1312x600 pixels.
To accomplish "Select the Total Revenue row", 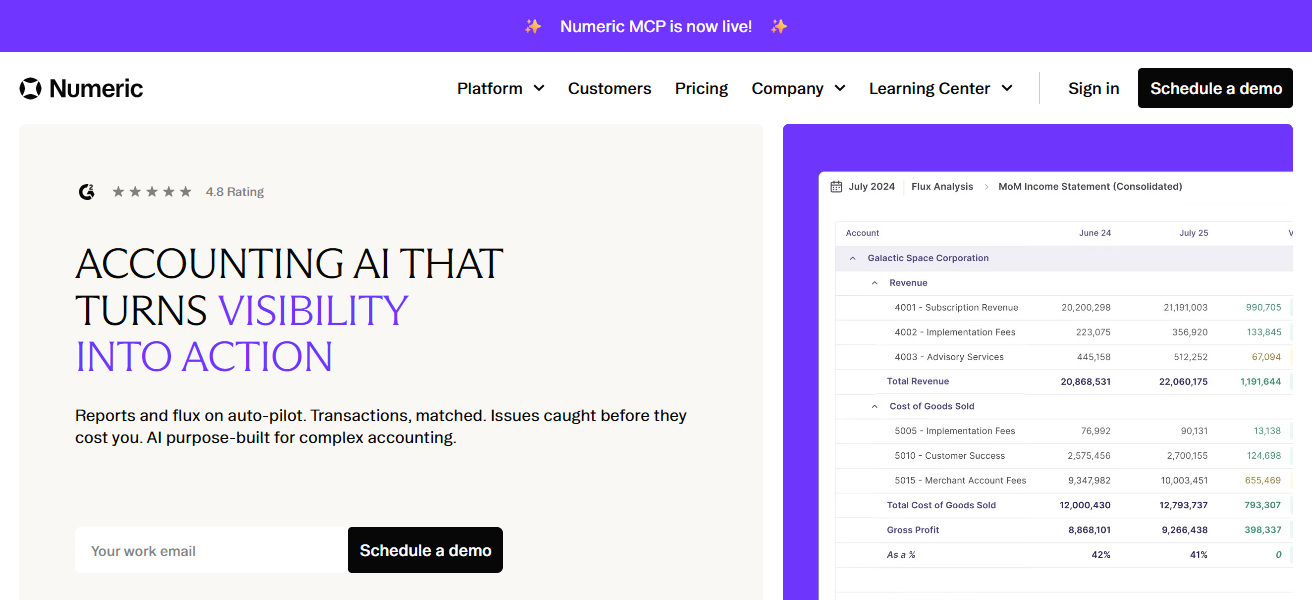I will click(x=1064, y=381).
